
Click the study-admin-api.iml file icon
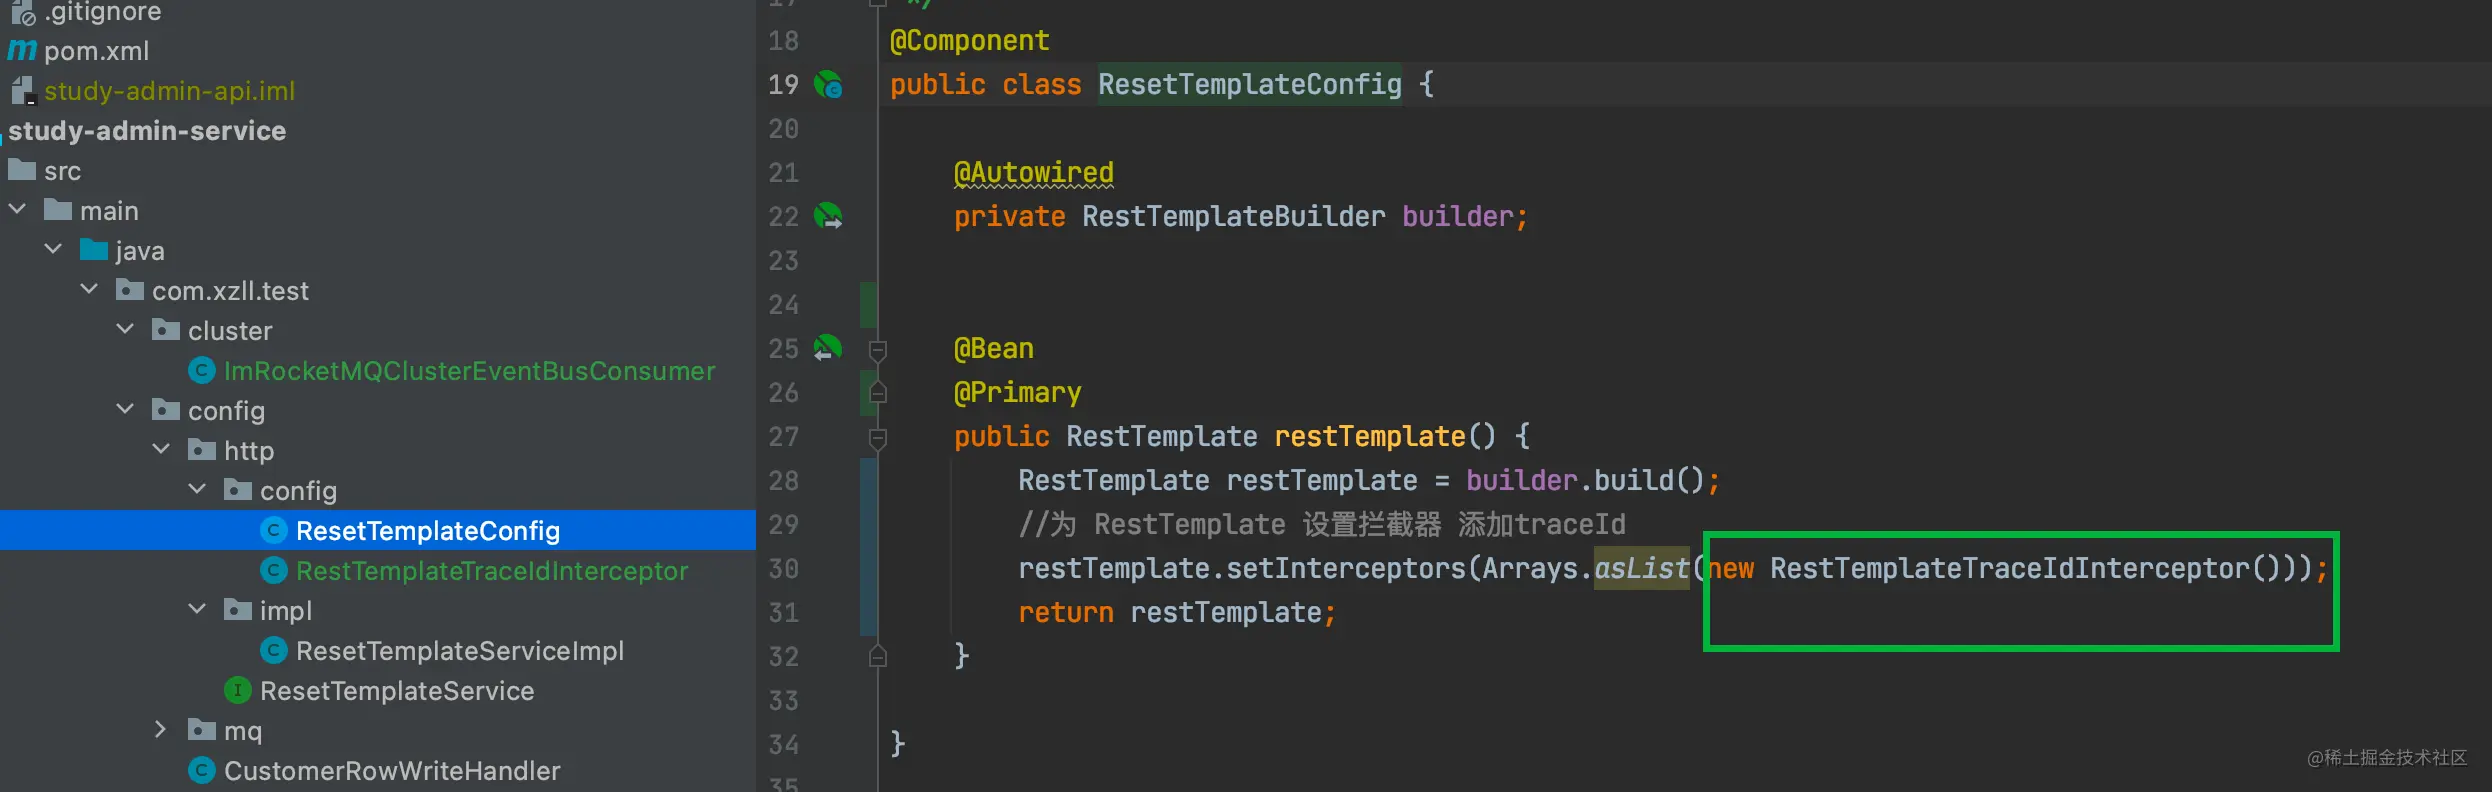(22, 91)
